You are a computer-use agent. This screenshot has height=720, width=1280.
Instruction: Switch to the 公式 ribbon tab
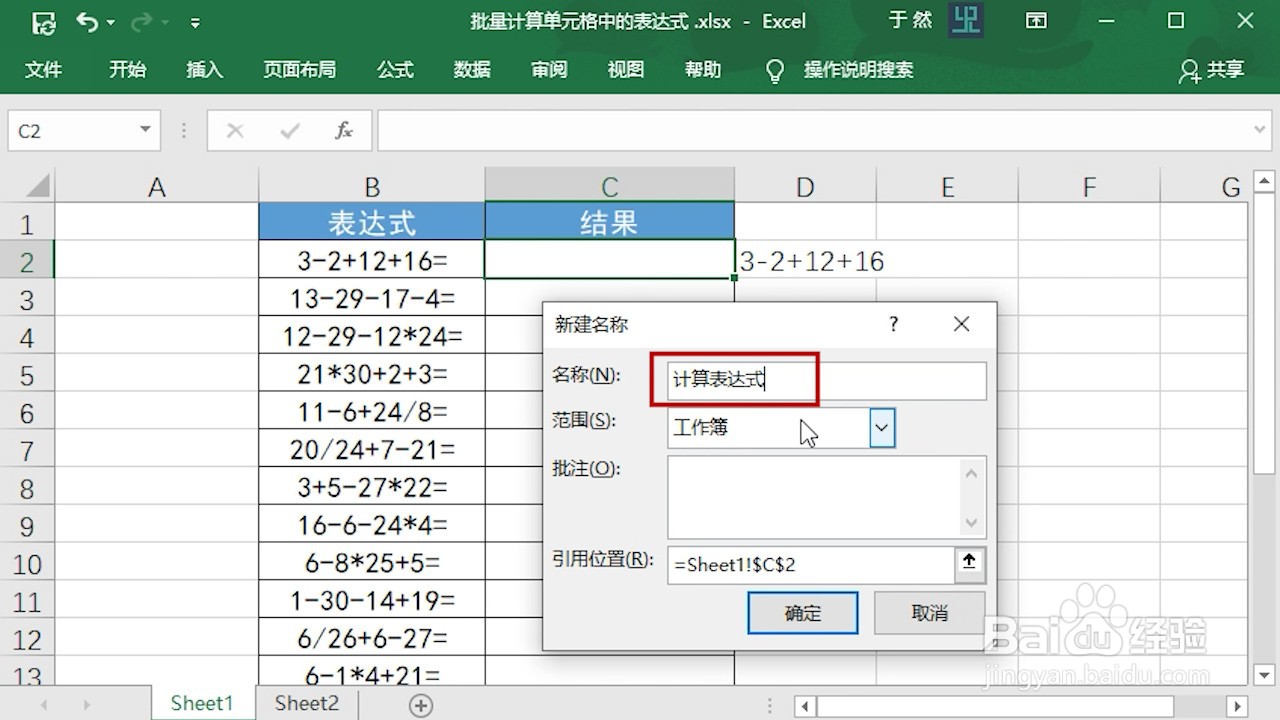pos(394,70)
